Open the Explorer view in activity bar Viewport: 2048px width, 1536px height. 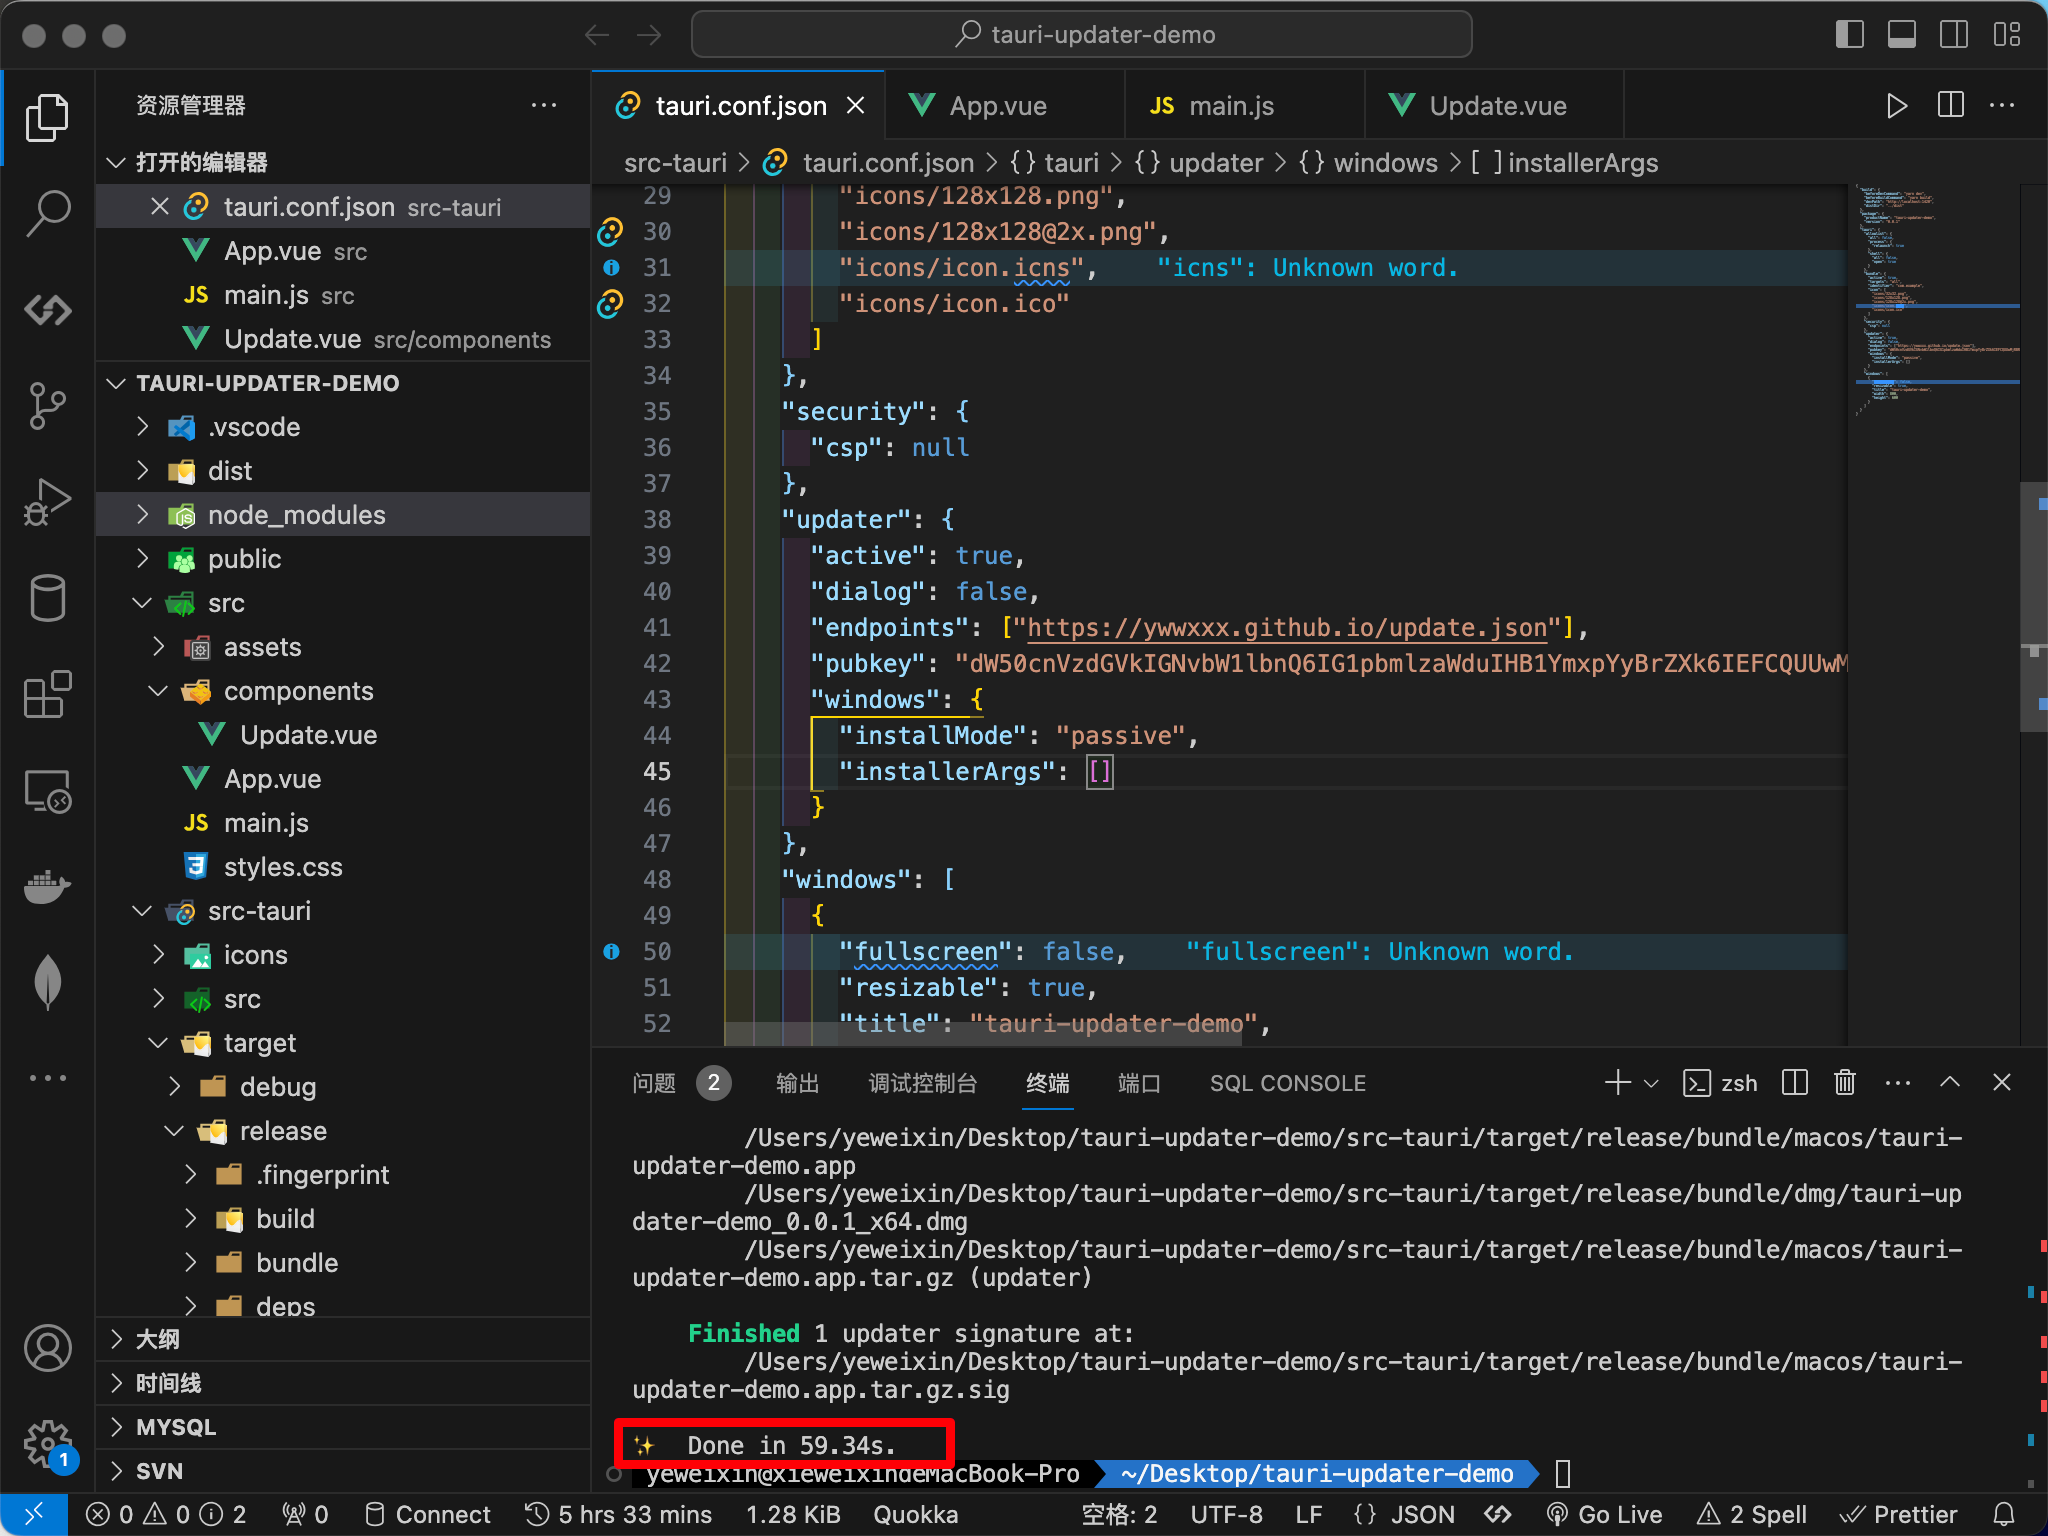47,118
